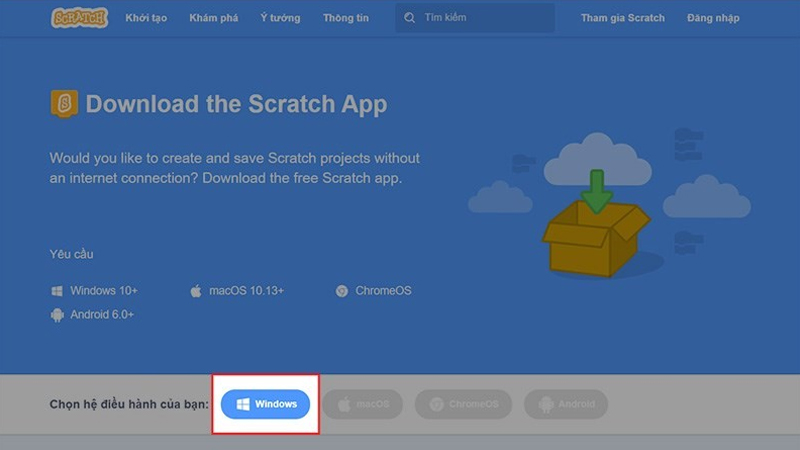This screenshot has width=800, height=450.
Task: Open the Ý tưởng menu item
Action: pyautogui.click(x=280, y=18)
